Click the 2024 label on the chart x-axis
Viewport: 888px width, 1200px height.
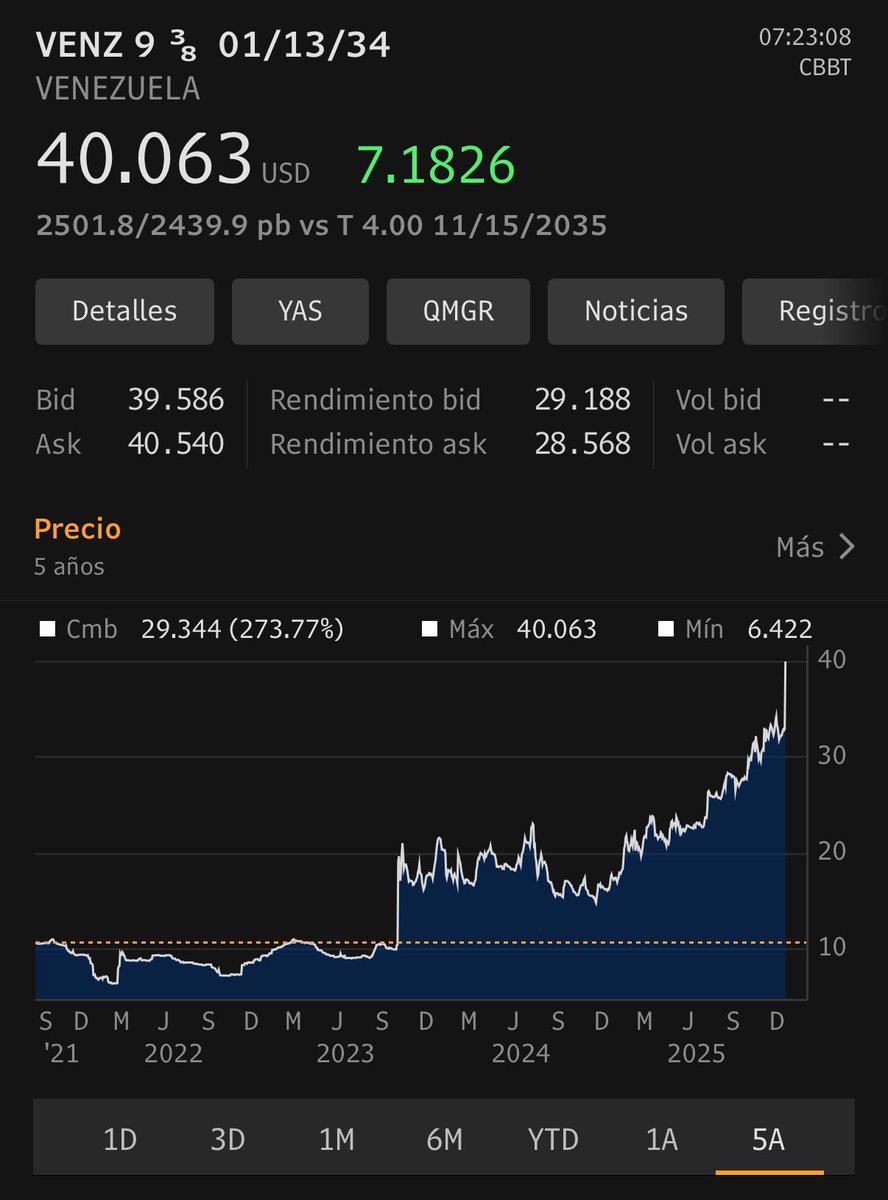click(520, 1053)
